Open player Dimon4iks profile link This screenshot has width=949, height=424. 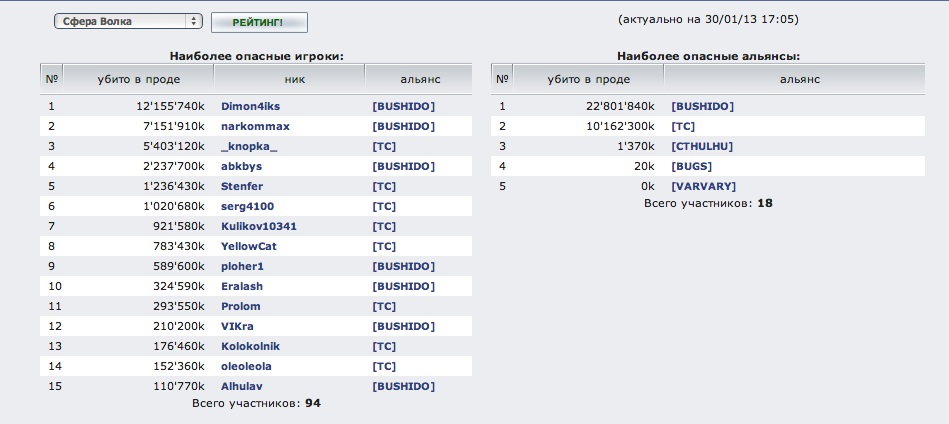pyautogui.click(x=253, y=106)
